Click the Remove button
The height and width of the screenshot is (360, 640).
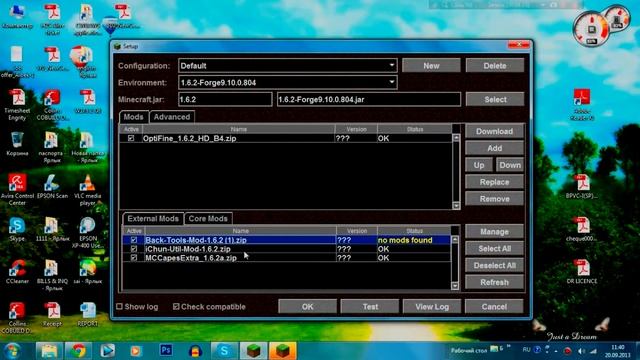(x=494, y=199)
